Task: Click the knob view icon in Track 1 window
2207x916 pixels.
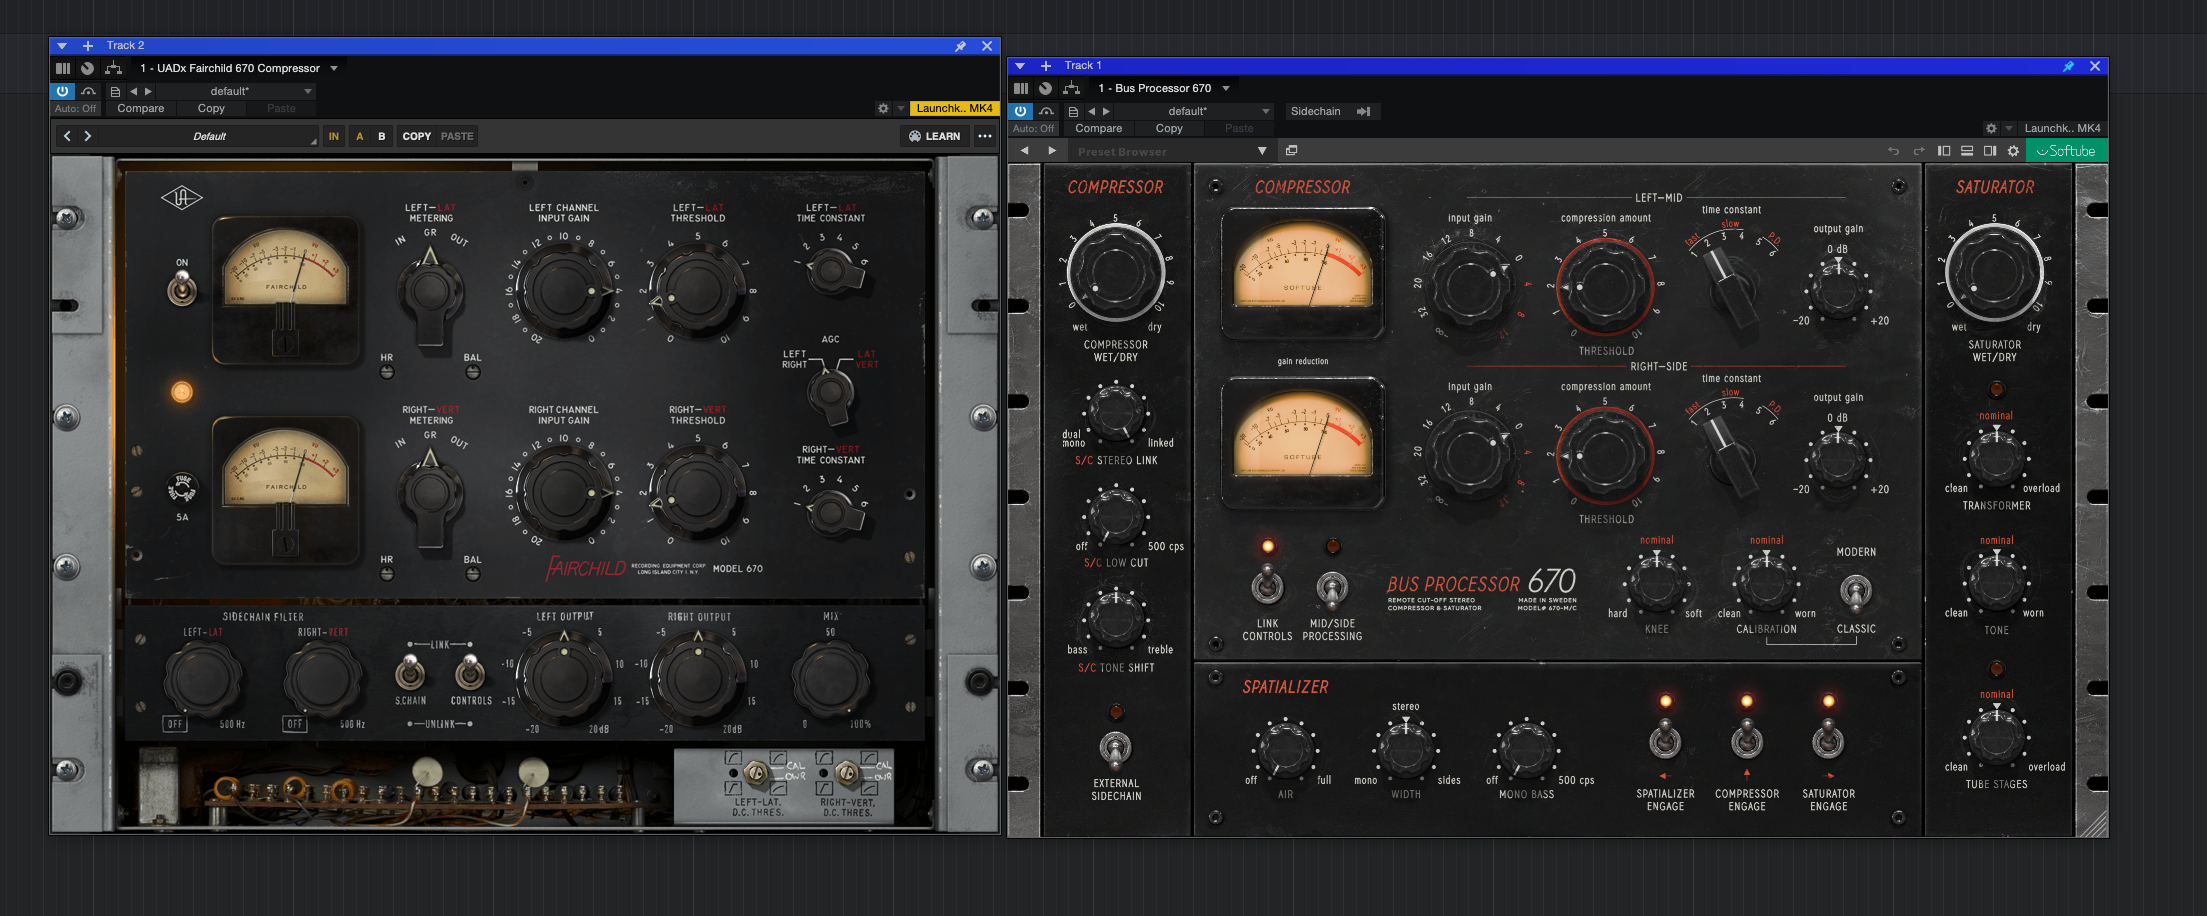Action: click(1045, 88)
